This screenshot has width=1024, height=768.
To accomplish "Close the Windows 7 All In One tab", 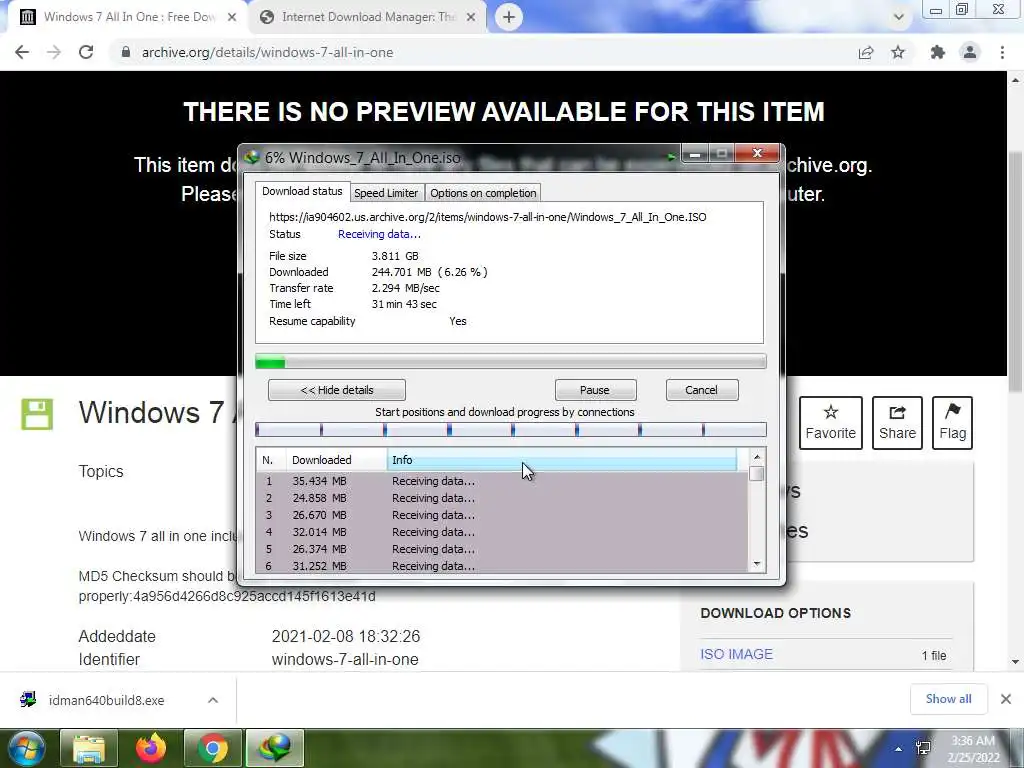I will point(232,17).
